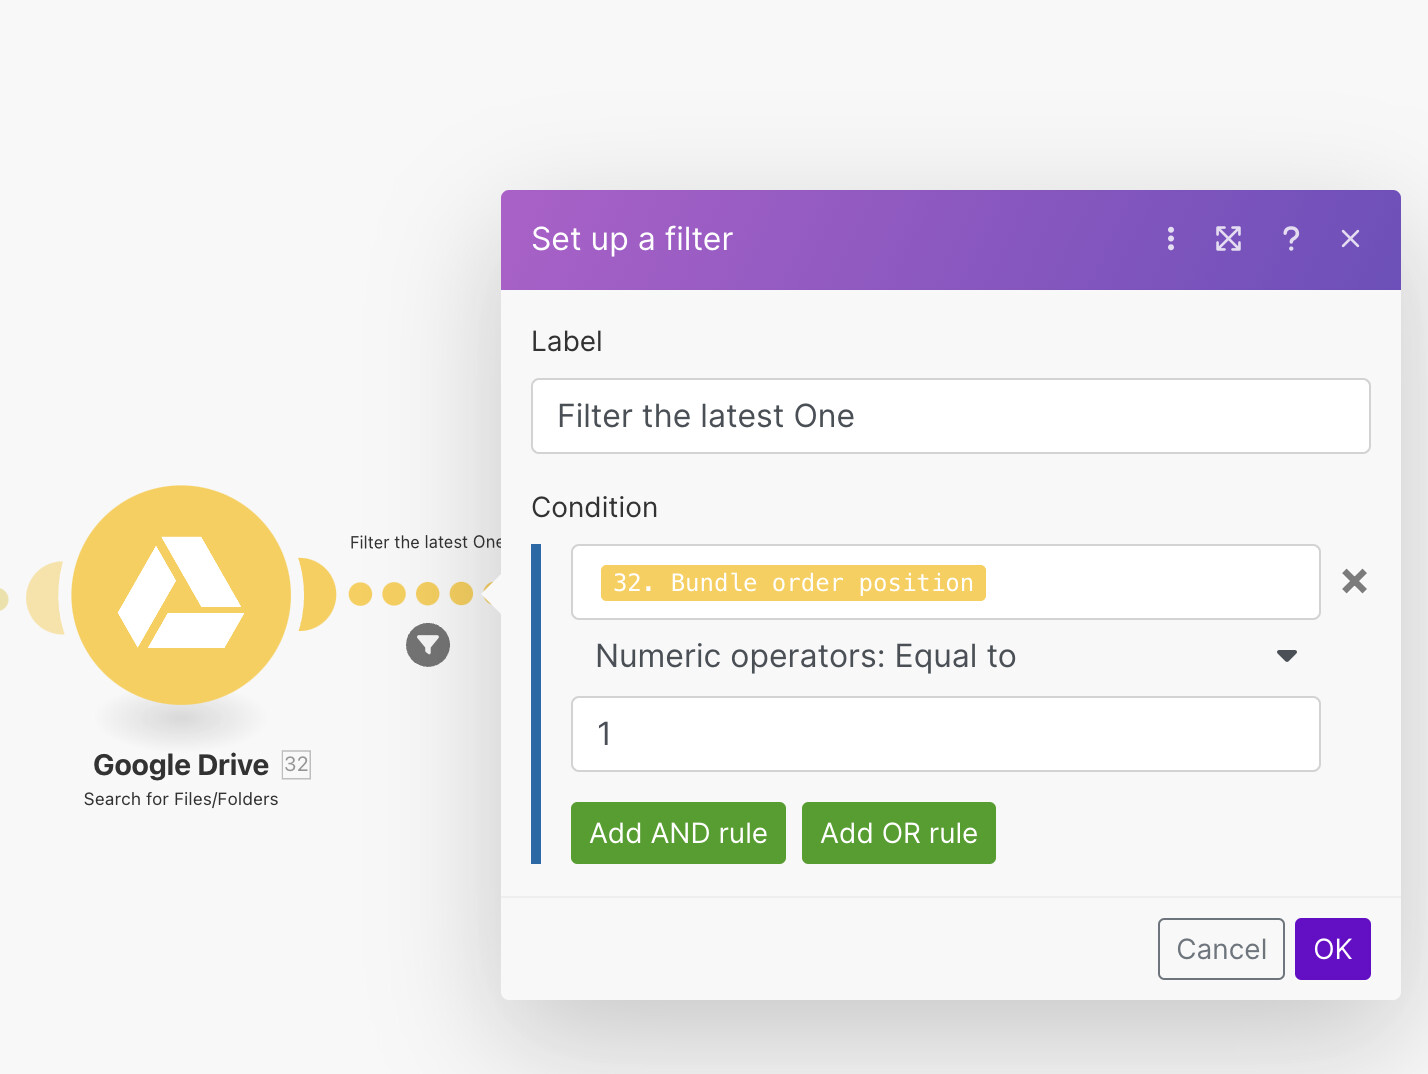Select the Search for Files/Folders module text
This screenshot has width=1428, height=1074.
pyautogui.click(x=181, y=798)
